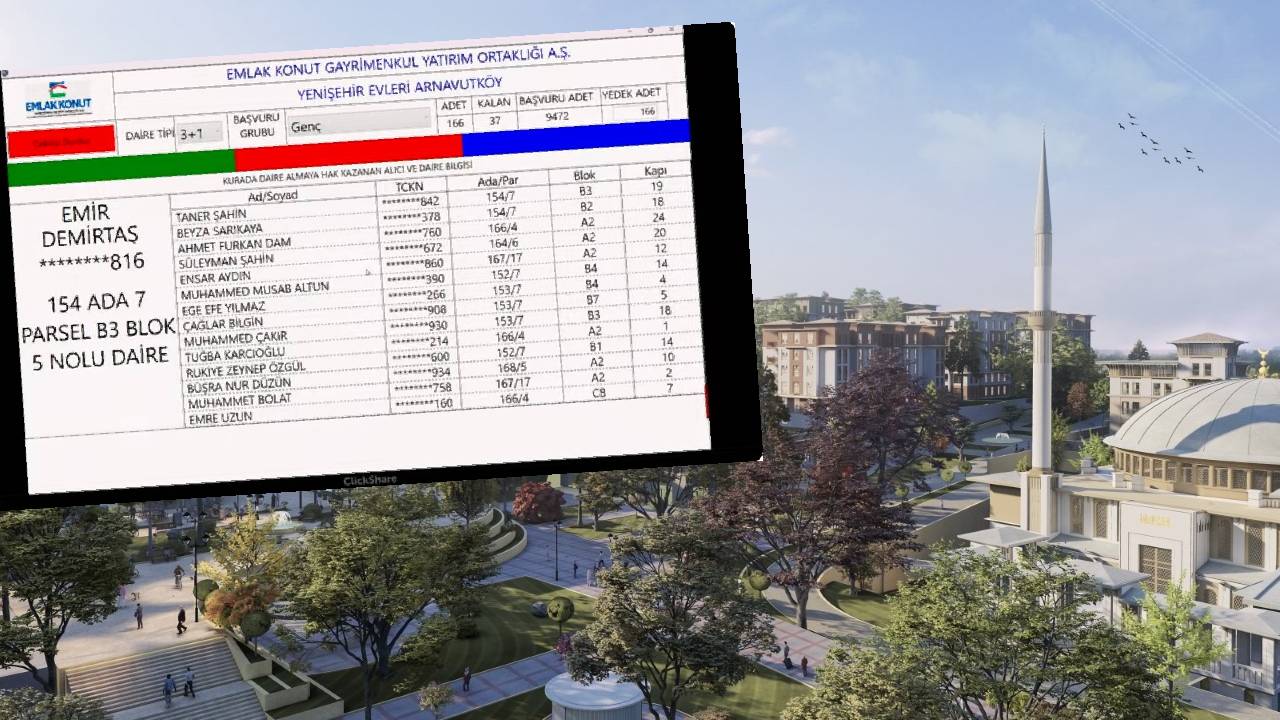
Task: Click the TCKN cell ending 842
Action: click(x=411, y=202)
